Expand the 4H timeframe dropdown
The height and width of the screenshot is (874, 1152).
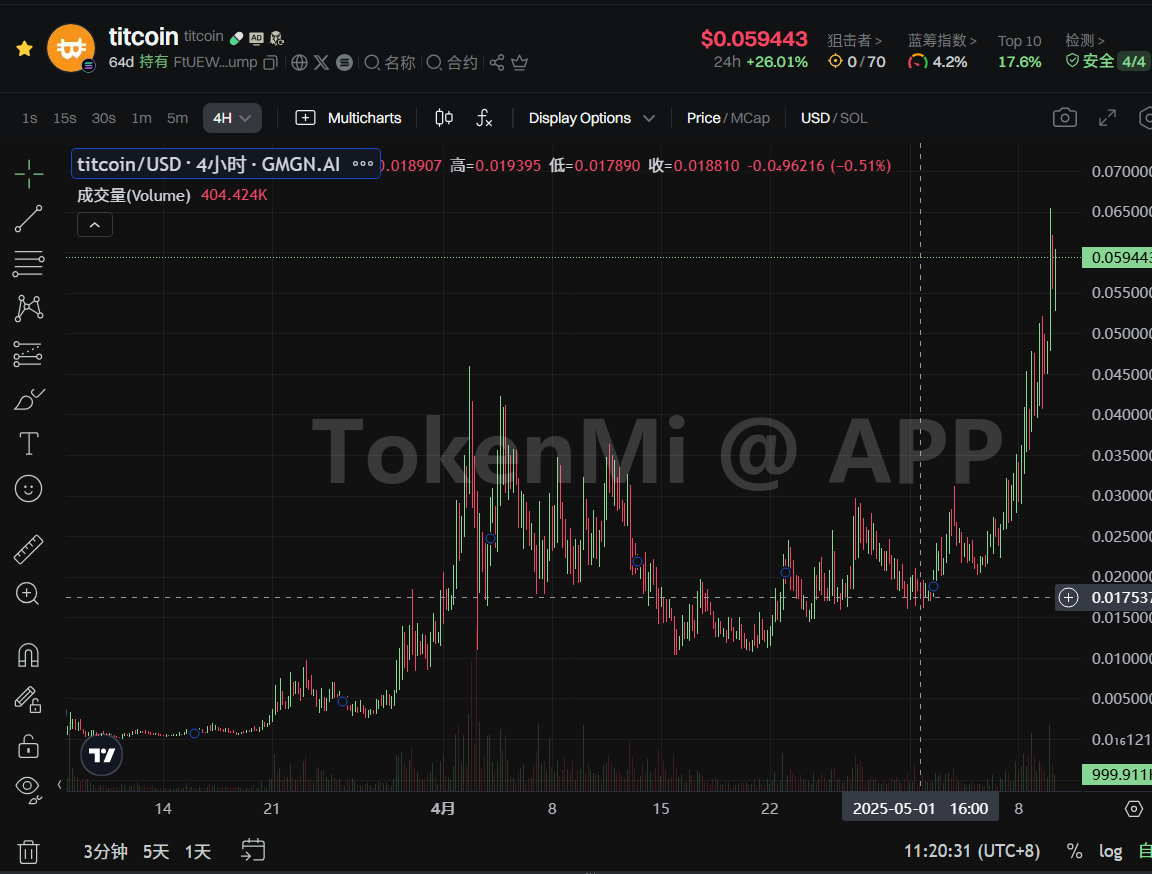(x=232, y=118)
